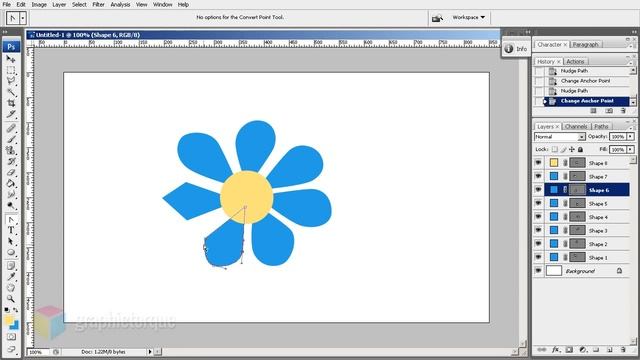The height and width of the screenshot is (360, 640).
Task: Select the Eyedropper tool
Action: click(11, 277)
